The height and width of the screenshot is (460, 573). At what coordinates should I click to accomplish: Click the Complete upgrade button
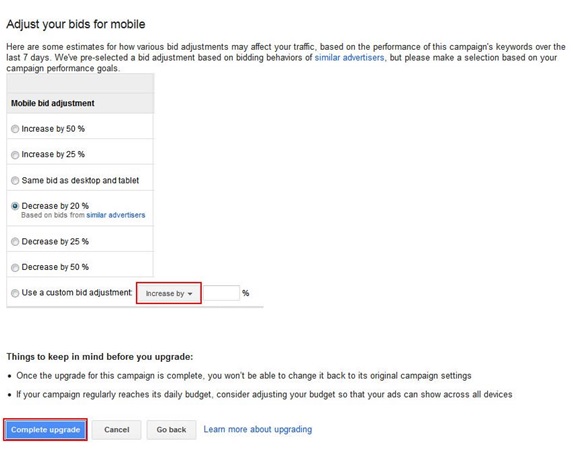click(x=45, y=430)
